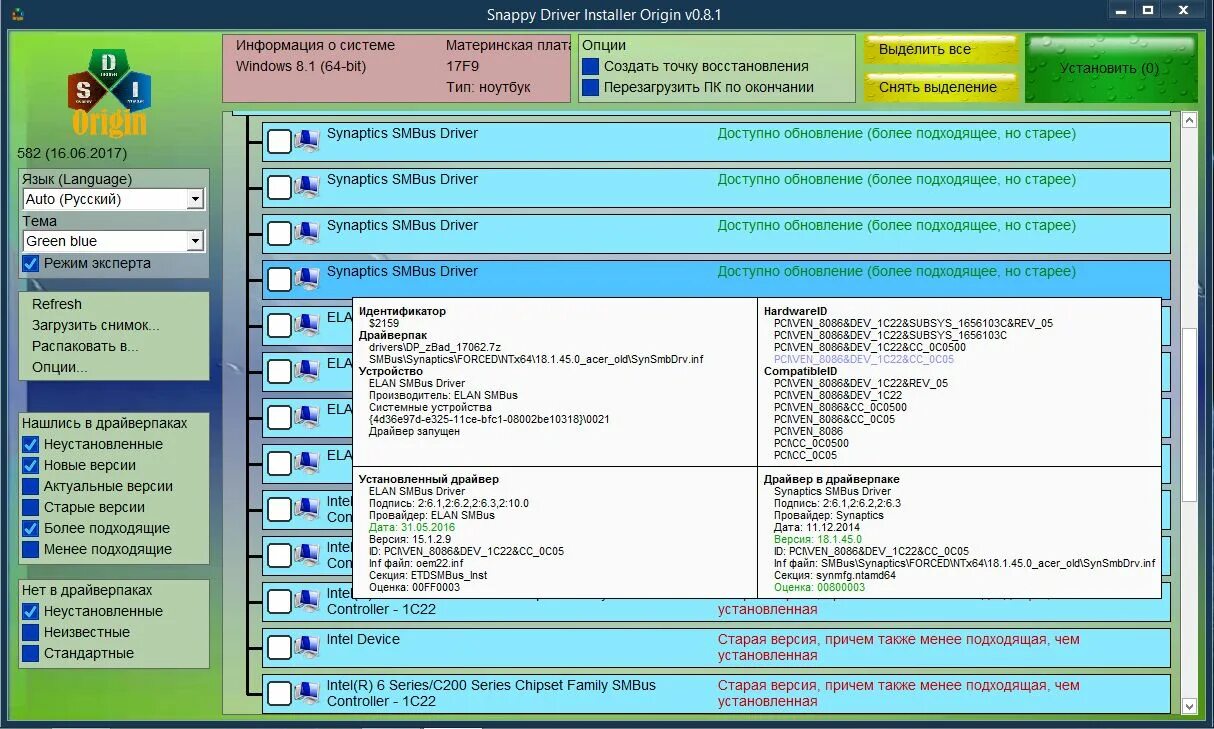
Task: Select the Intel Device row name
Action: click(x=363, y=639)
